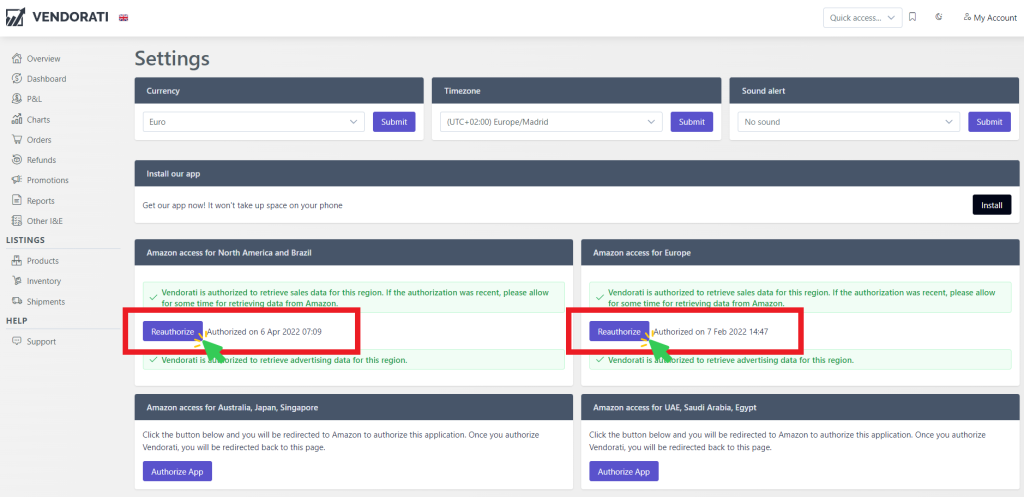This screenshot has height=497, width=1024.
Task: Open the Quick access dropdown
Action: point(862,18)
